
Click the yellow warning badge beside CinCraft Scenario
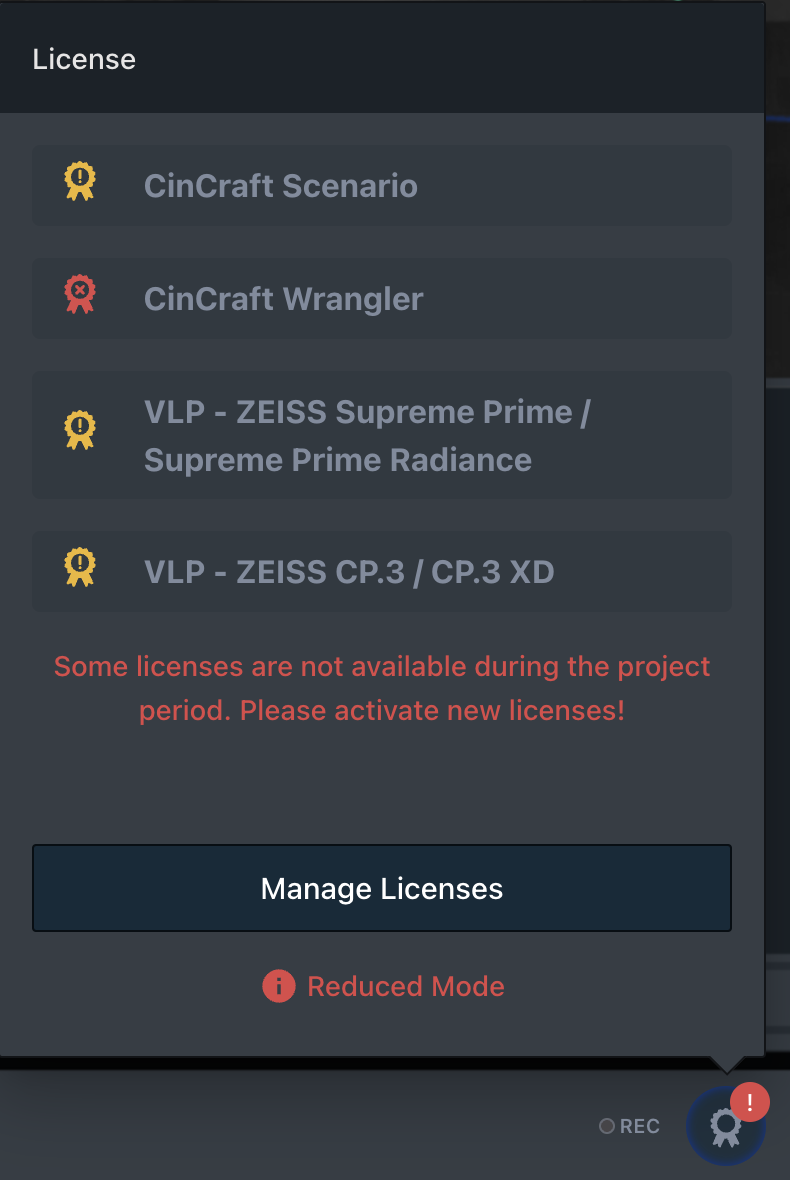click(80, 182)
